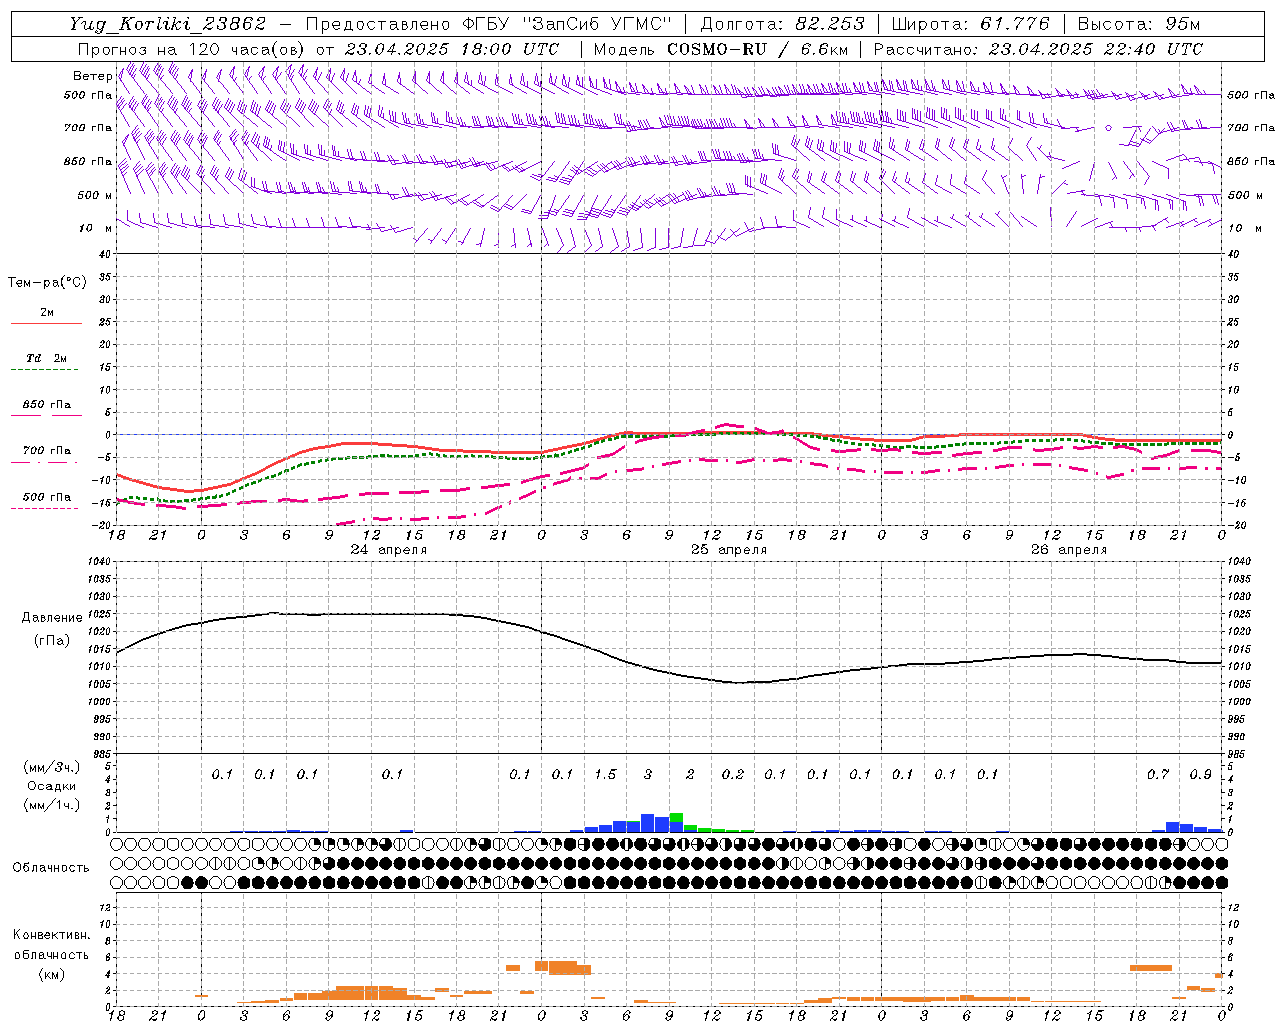Click the 850 гПа entry in the temperature legend
The image size is (1280, 1024).
tap(47, 405)
